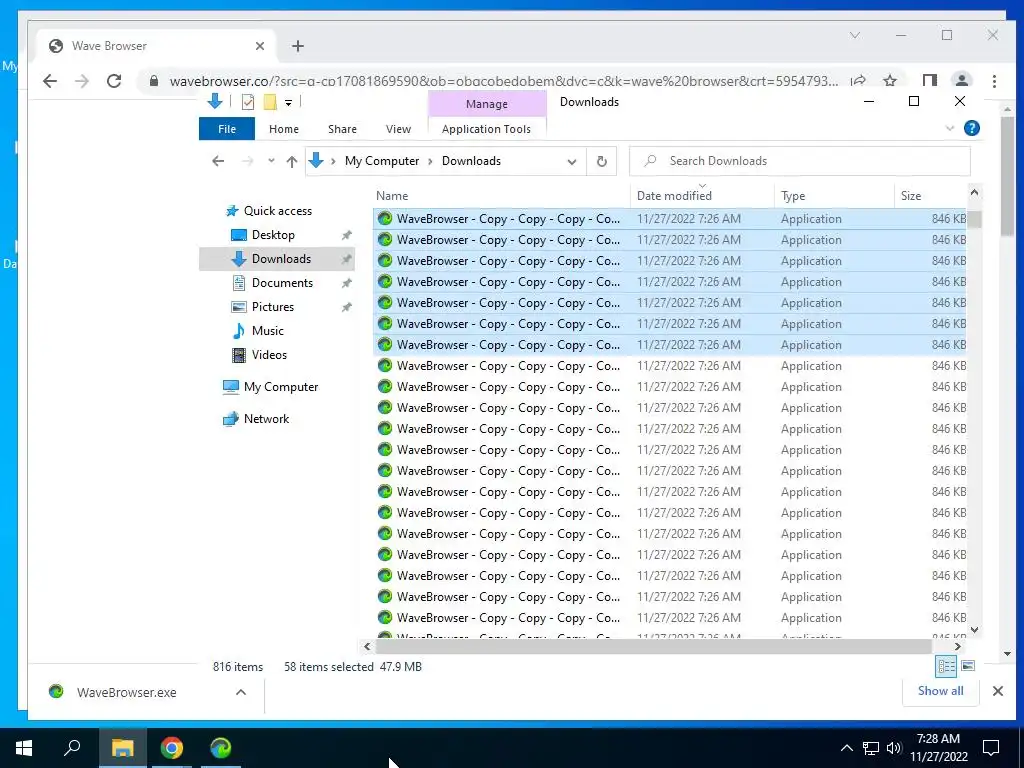Open Desktop in navigation pane

point(273,234)
